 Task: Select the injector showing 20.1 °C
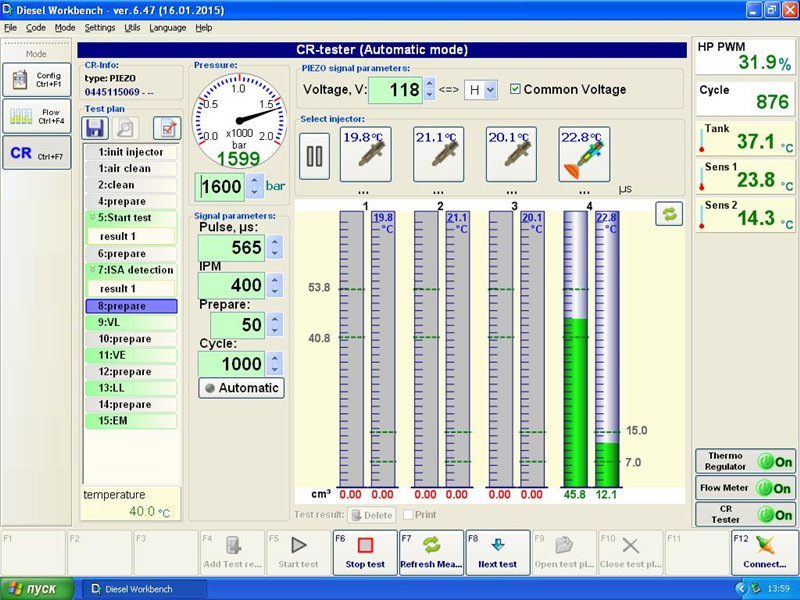[511, 154]
